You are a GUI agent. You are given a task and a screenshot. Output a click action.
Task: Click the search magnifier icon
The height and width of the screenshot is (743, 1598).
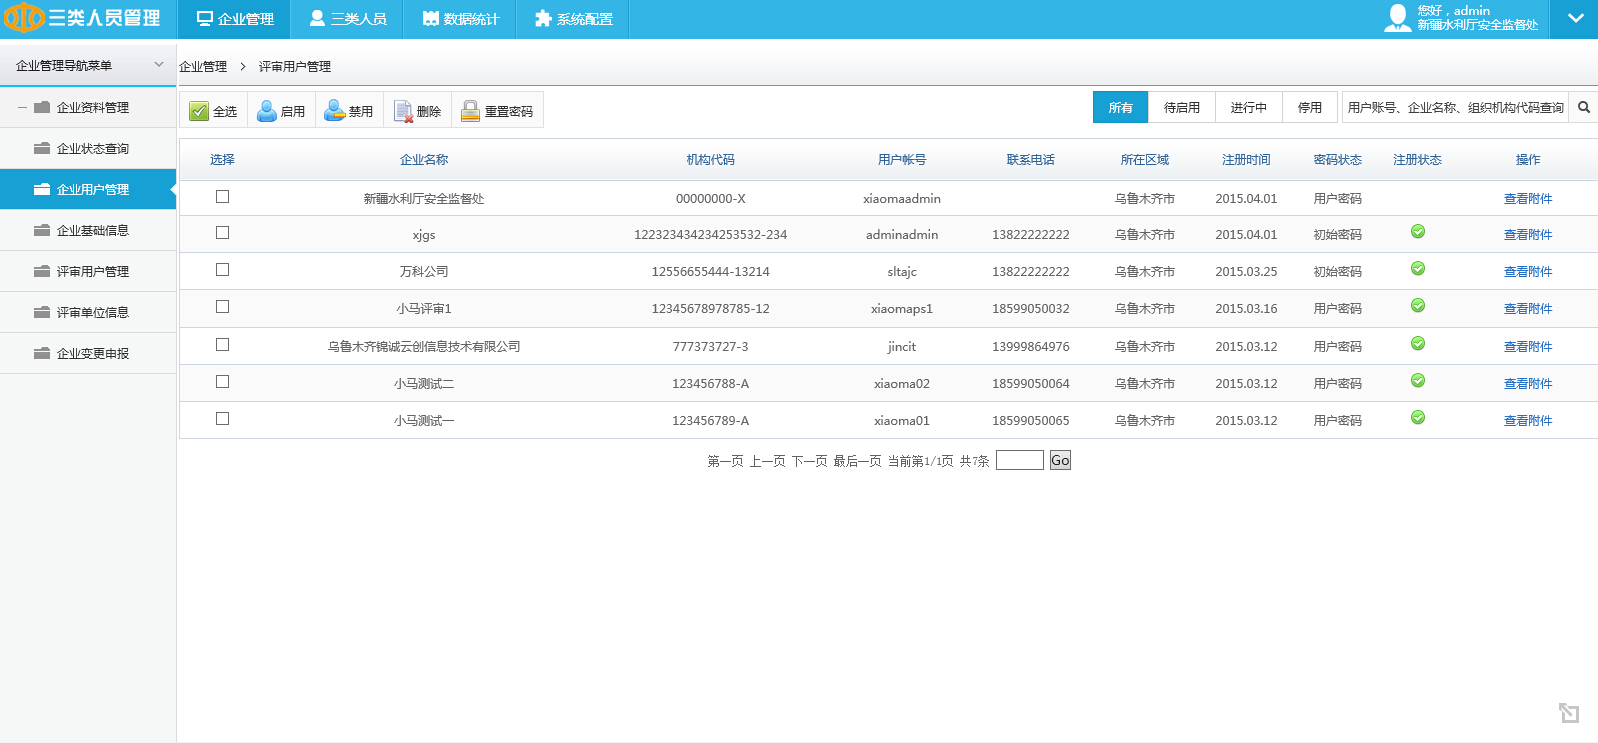(x=1584, y=107)
